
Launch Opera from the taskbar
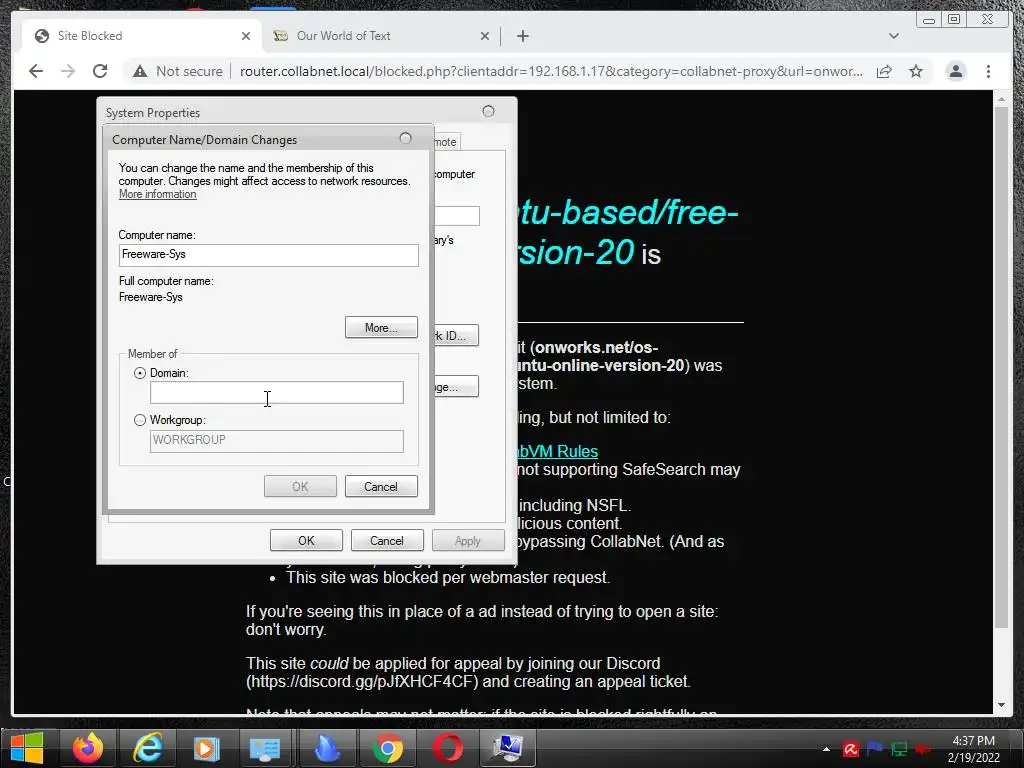click(x=447, y=748)
